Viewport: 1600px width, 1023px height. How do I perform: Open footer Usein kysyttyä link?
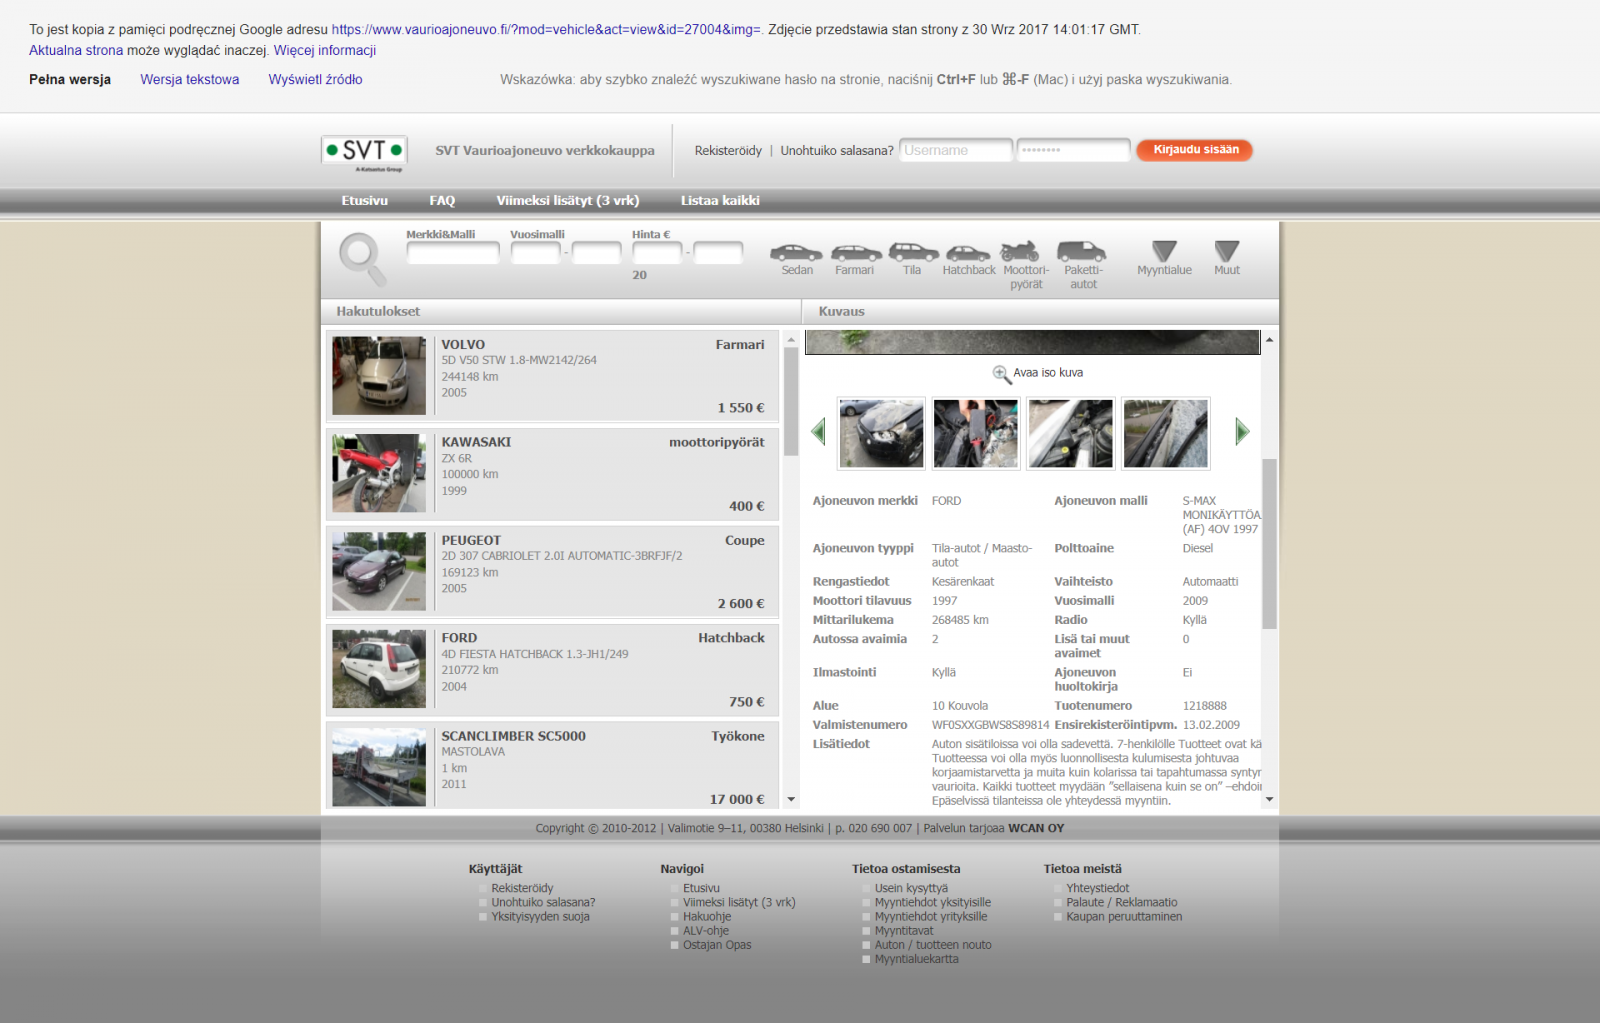click(x=911, y=888)
